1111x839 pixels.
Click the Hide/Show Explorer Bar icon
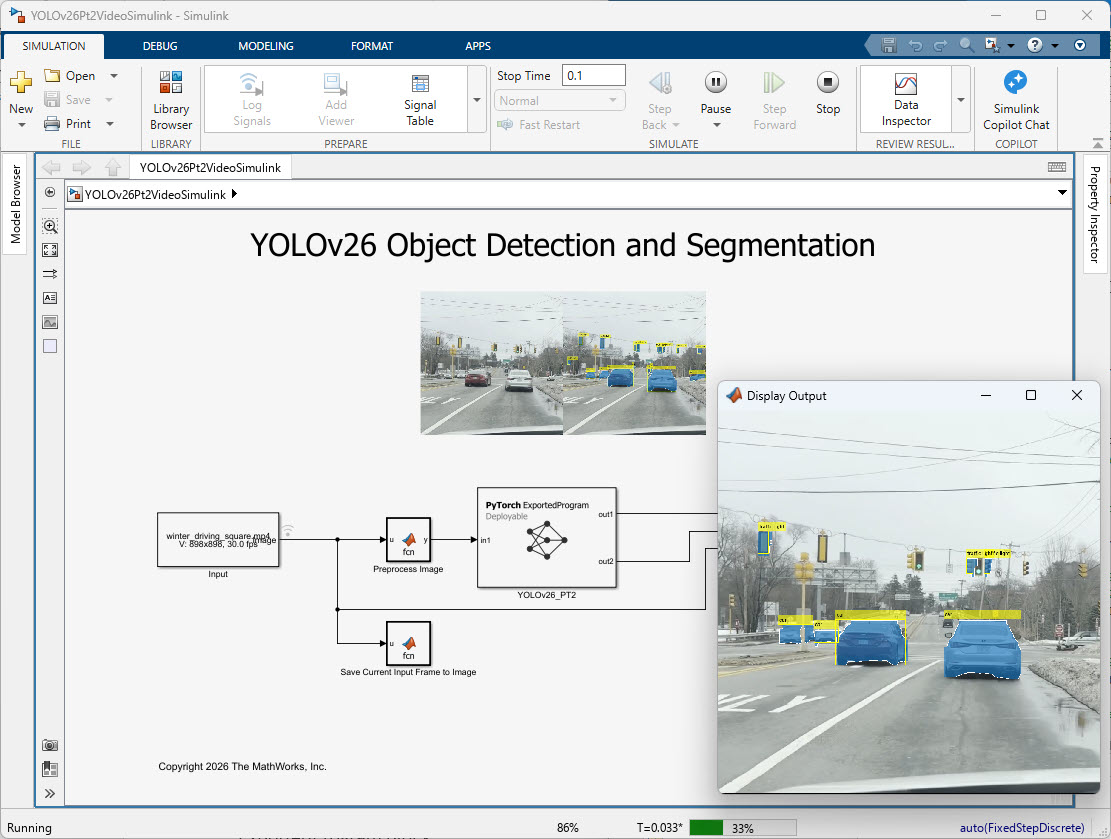click(x=50, y=192)
